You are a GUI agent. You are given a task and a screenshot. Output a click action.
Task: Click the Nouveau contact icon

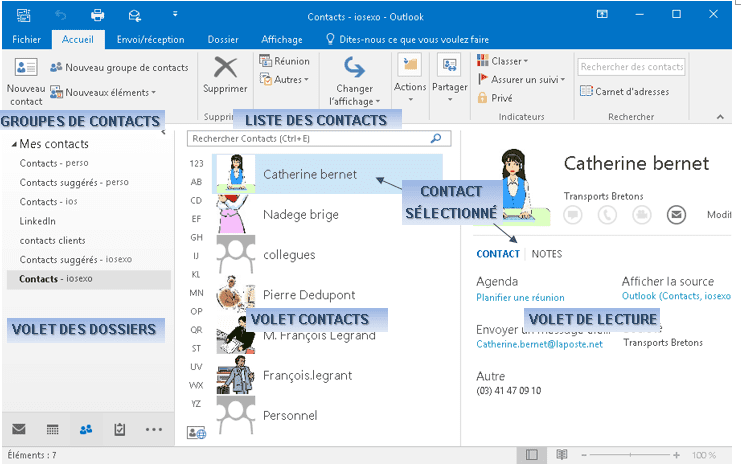point(26,67)
